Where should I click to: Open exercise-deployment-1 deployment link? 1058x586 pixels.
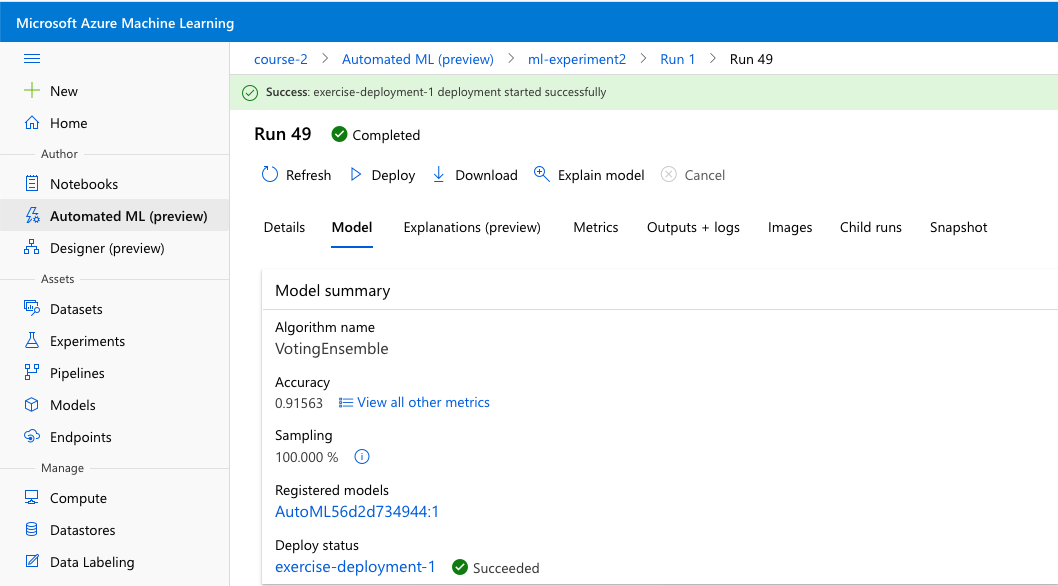[355, 567]
